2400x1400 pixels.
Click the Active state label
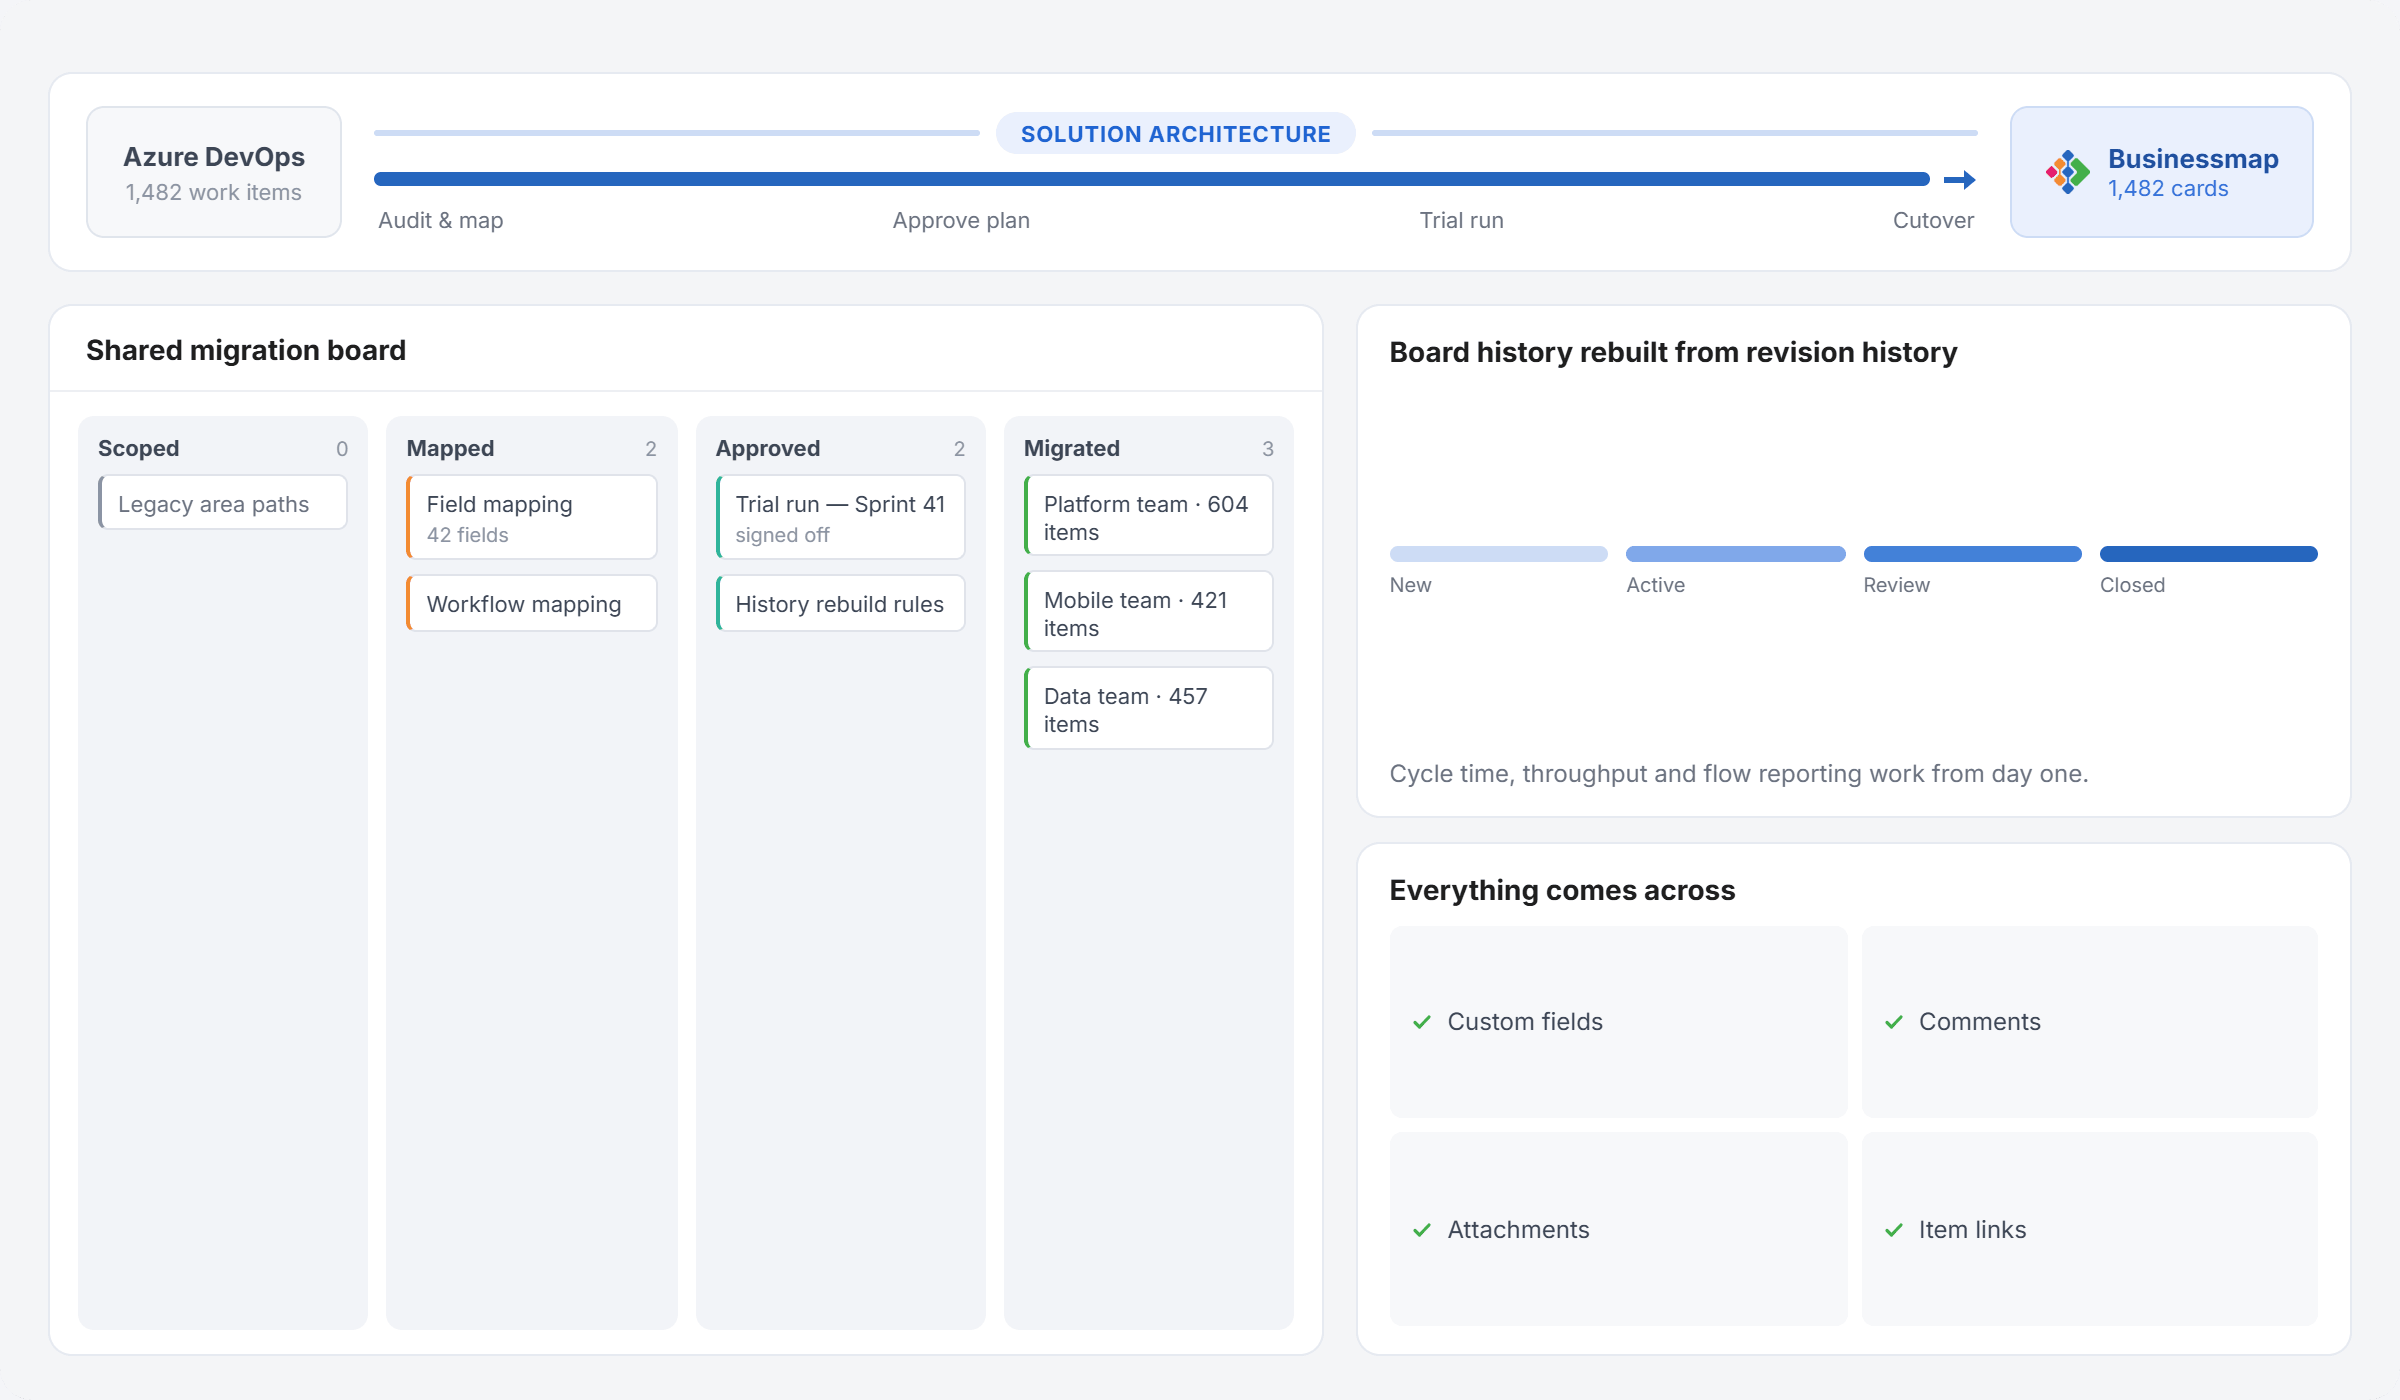1656,585
